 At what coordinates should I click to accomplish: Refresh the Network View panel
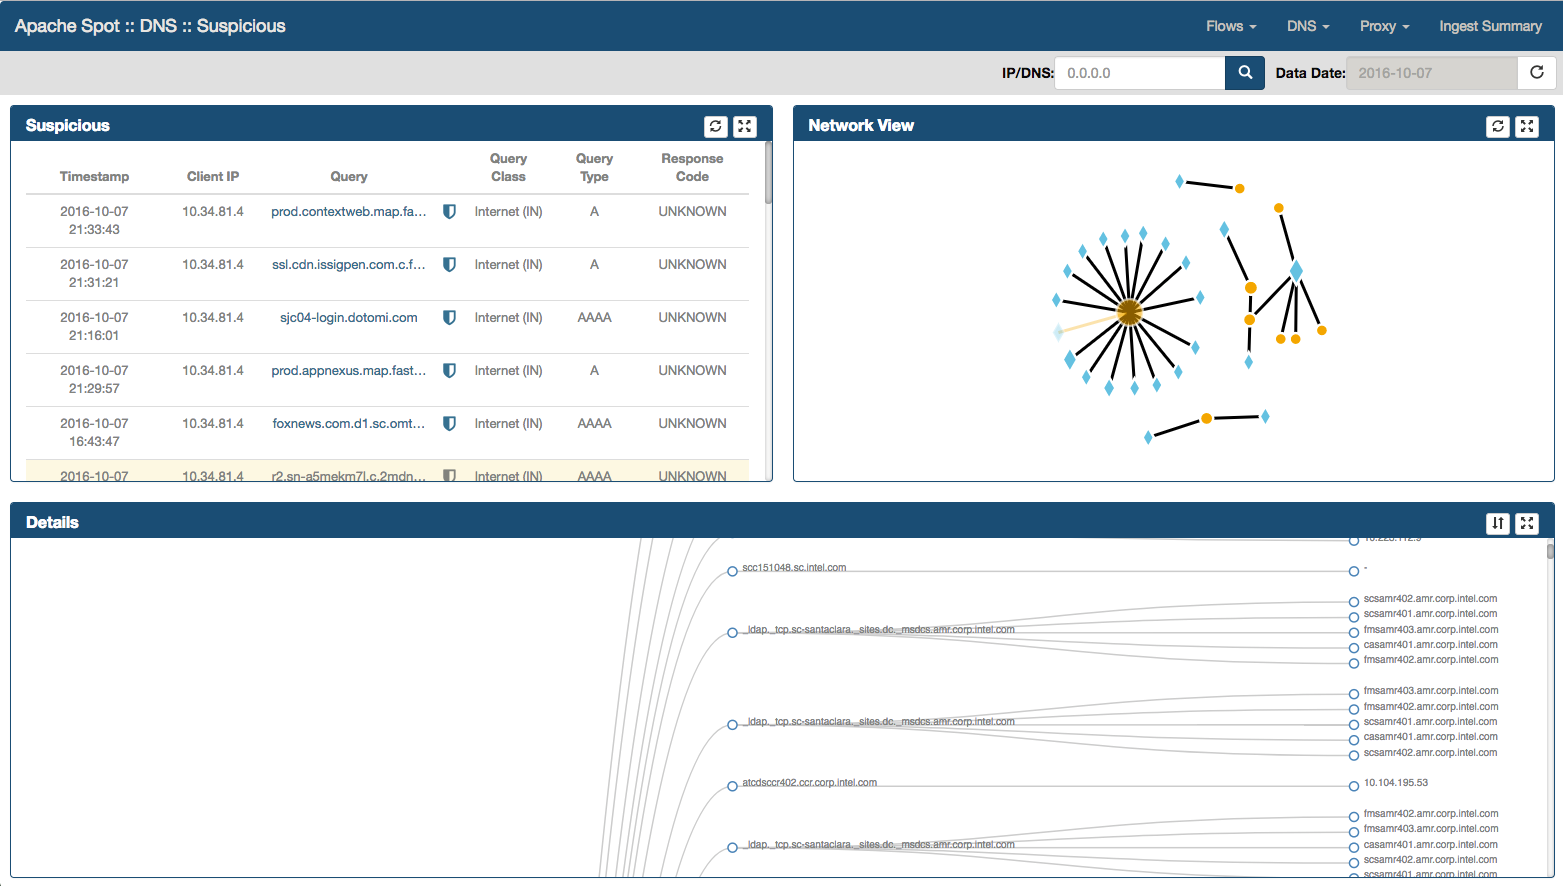tap(1497, 126)
